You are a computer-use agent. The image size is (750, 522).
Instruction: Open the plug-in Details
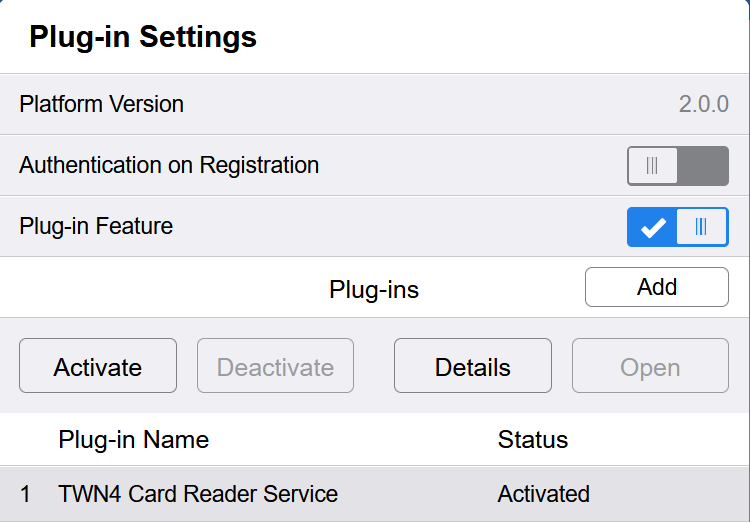click(472, 367)
